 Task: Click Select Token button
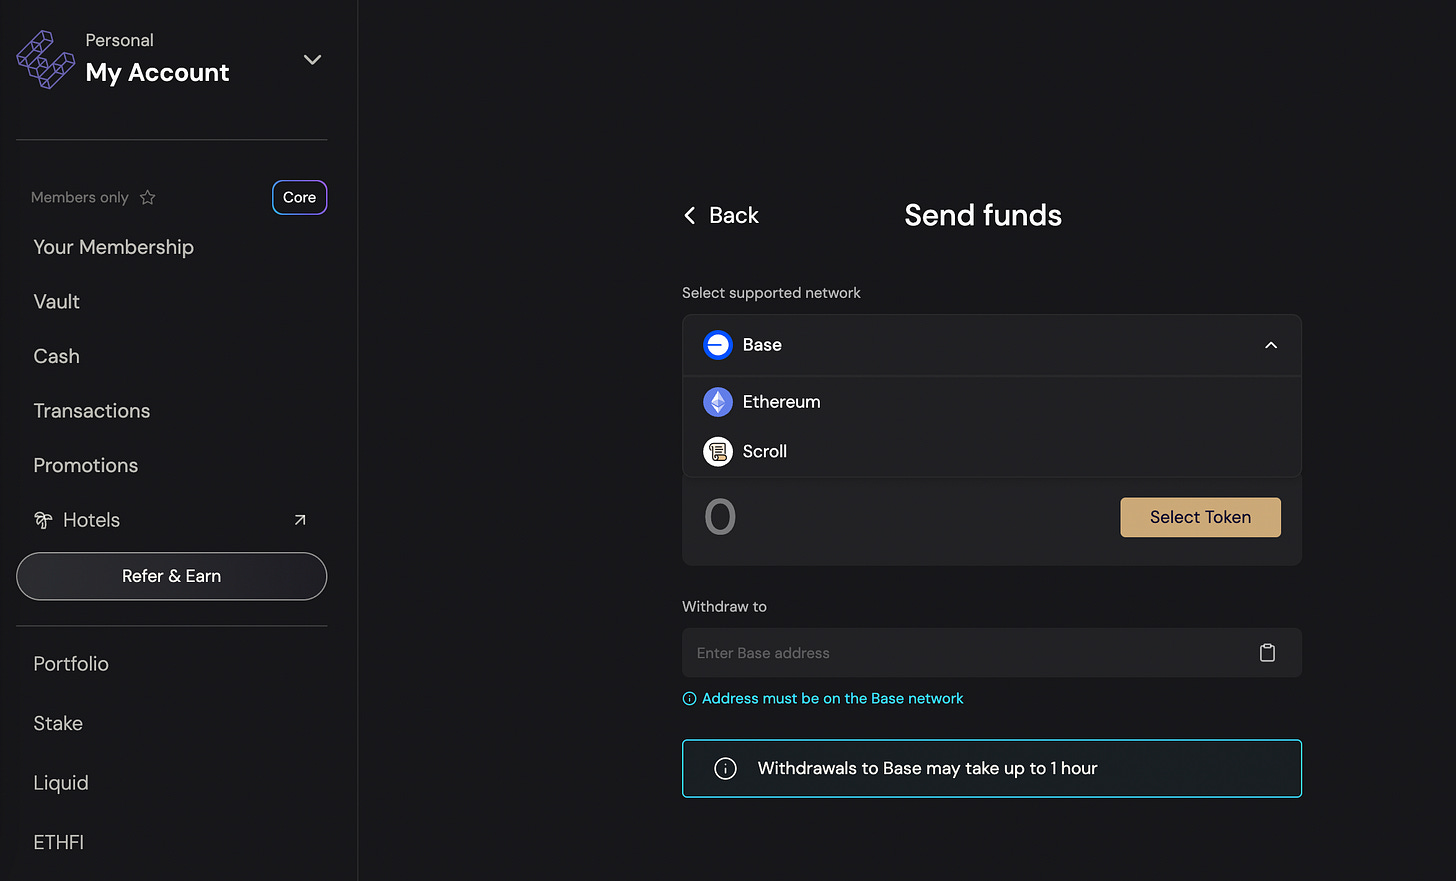(1200, 517)
